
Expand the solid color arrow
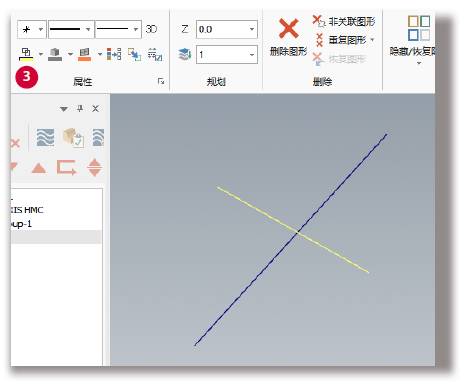click(x=70, y=54)
